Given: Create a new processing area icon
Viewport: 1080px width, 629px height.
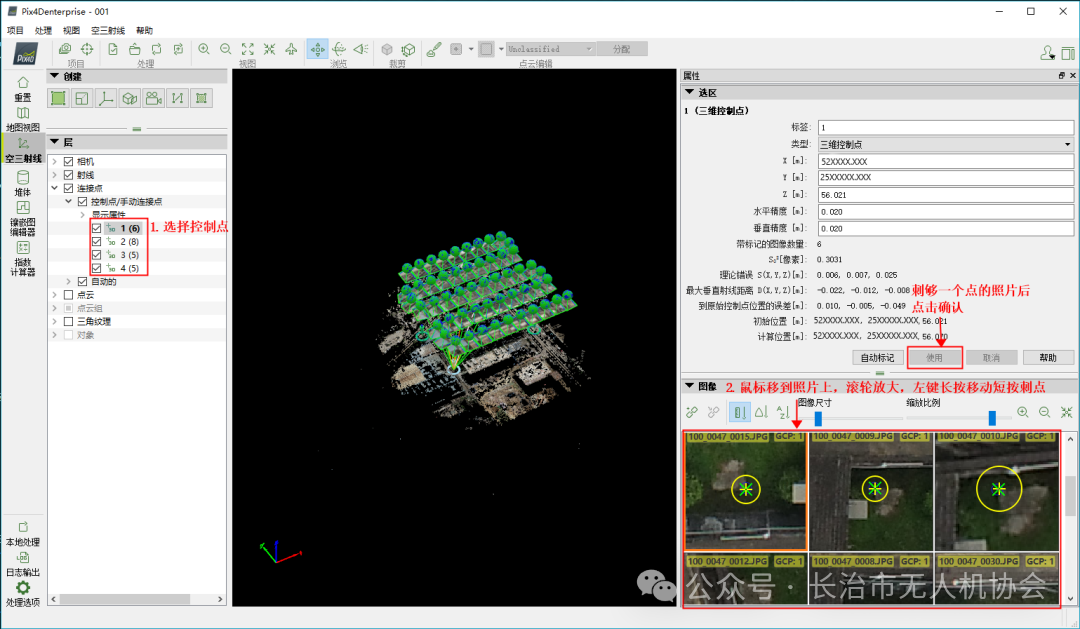Looking at the screenshot, I should 59,99.
